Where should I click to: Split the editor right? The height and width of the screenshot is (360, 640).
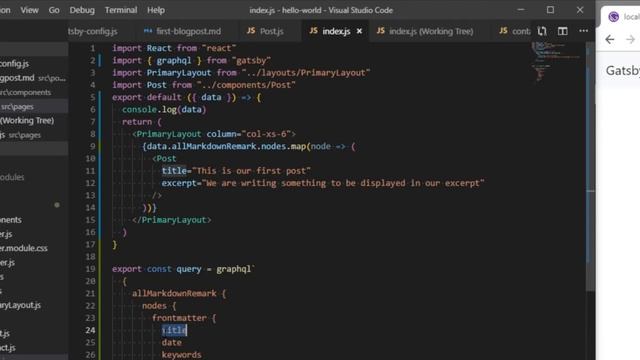[563, 31]
